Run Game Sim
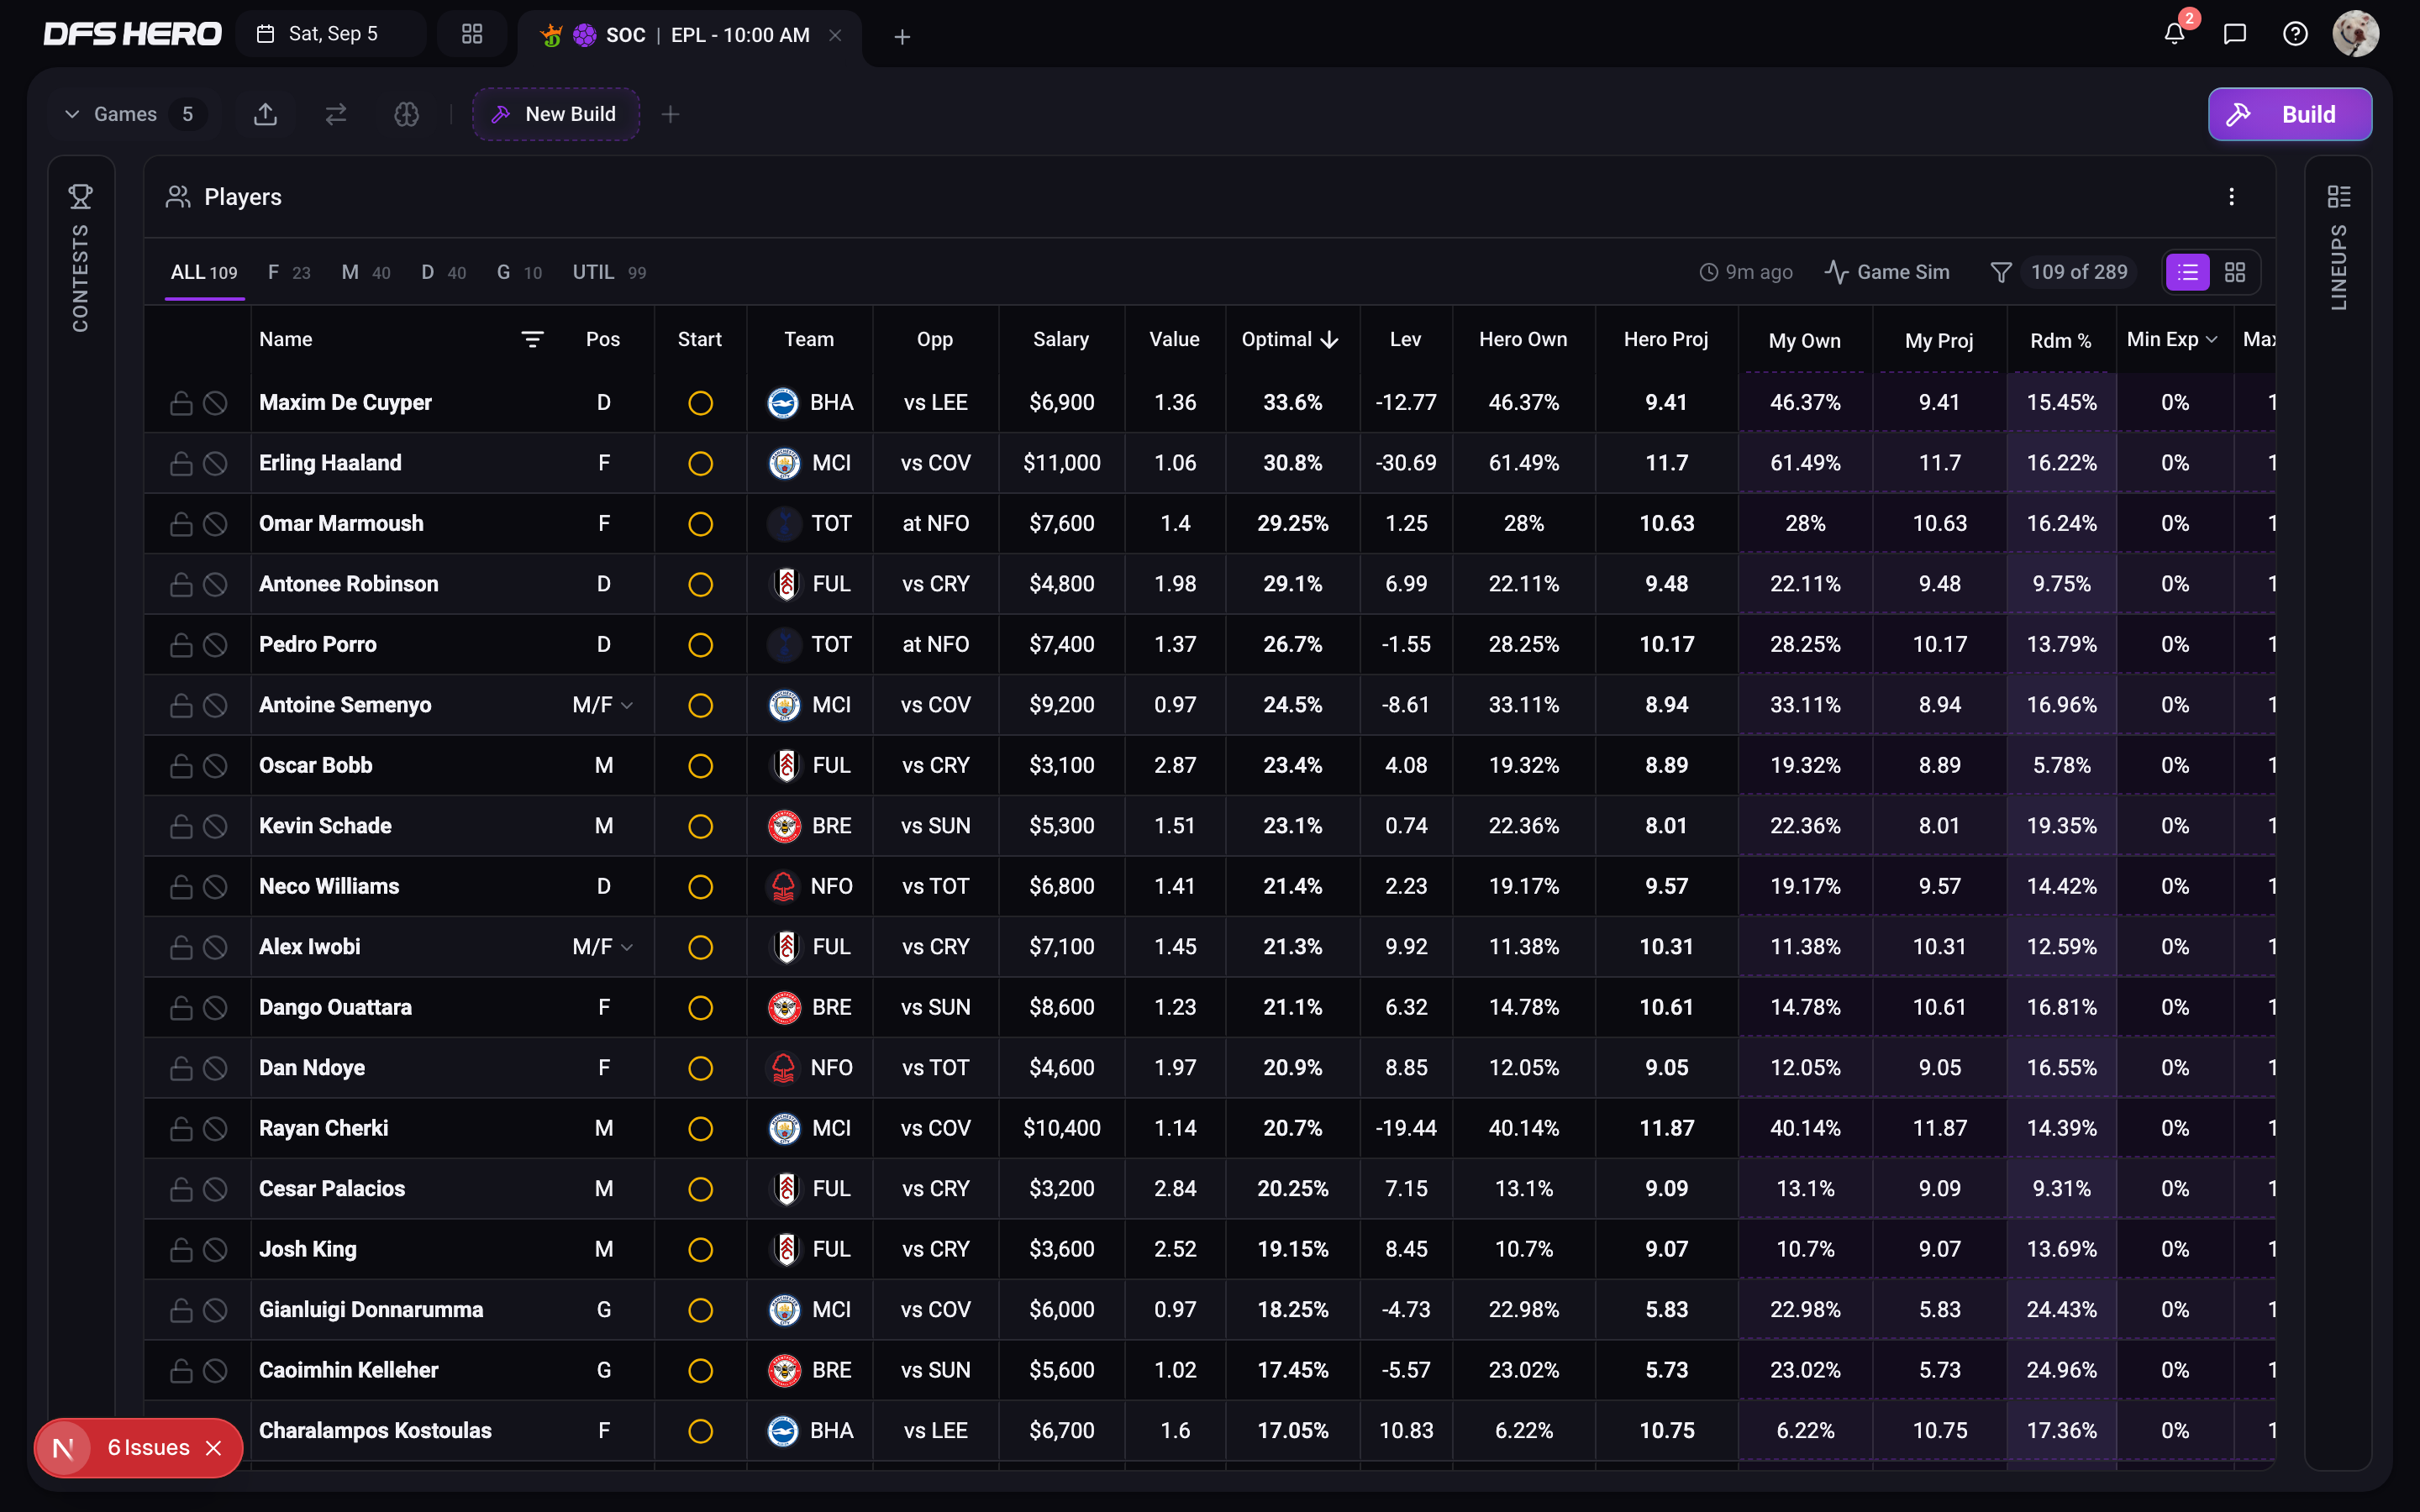This screenshot has height=1512, width=2420. tap(1886, 272)
